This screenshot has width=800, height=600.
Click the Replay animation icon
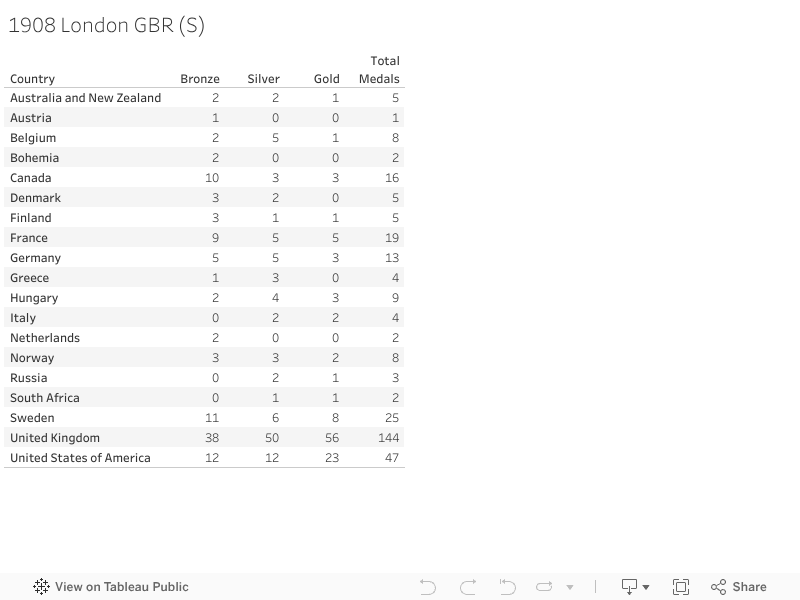point(545,587)
